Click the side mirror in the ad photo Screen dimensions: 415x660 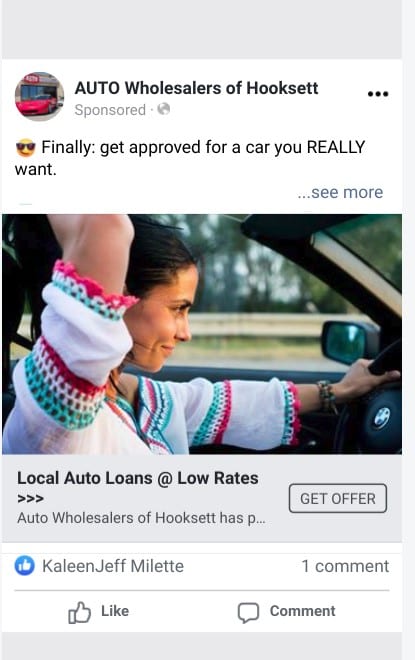(350, 342)
